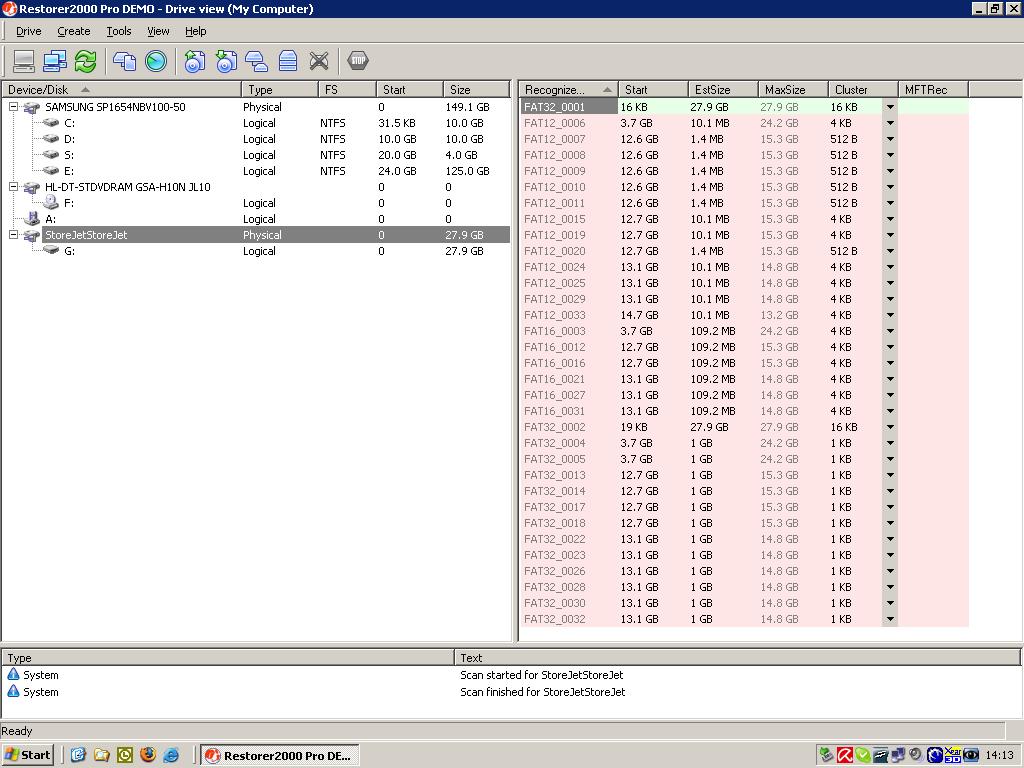Open the Drive menu
Viewport: 1024px width, 768px height.
(28, 31)
